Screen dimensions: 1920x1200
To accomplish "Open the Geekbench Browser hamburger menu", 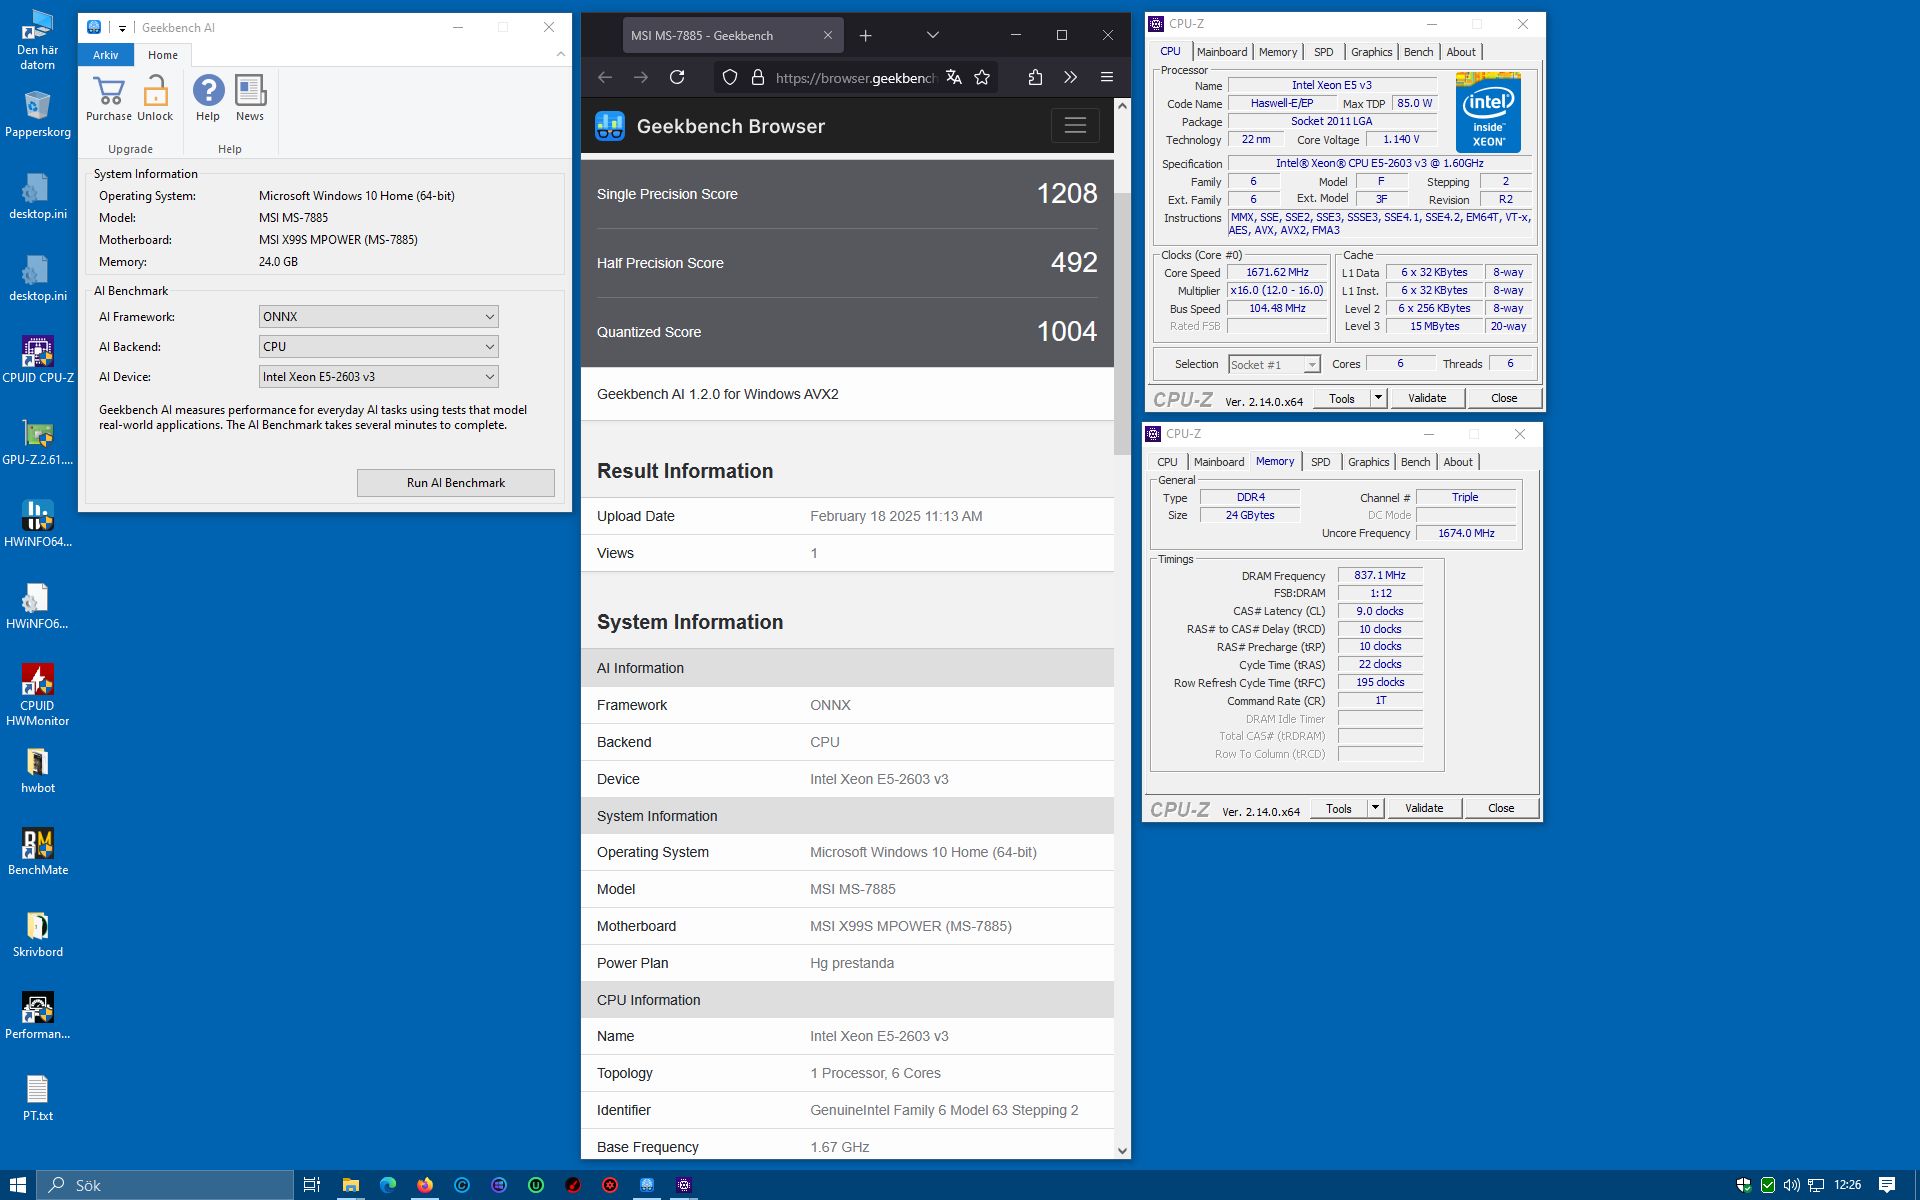I will [1075, 126].
